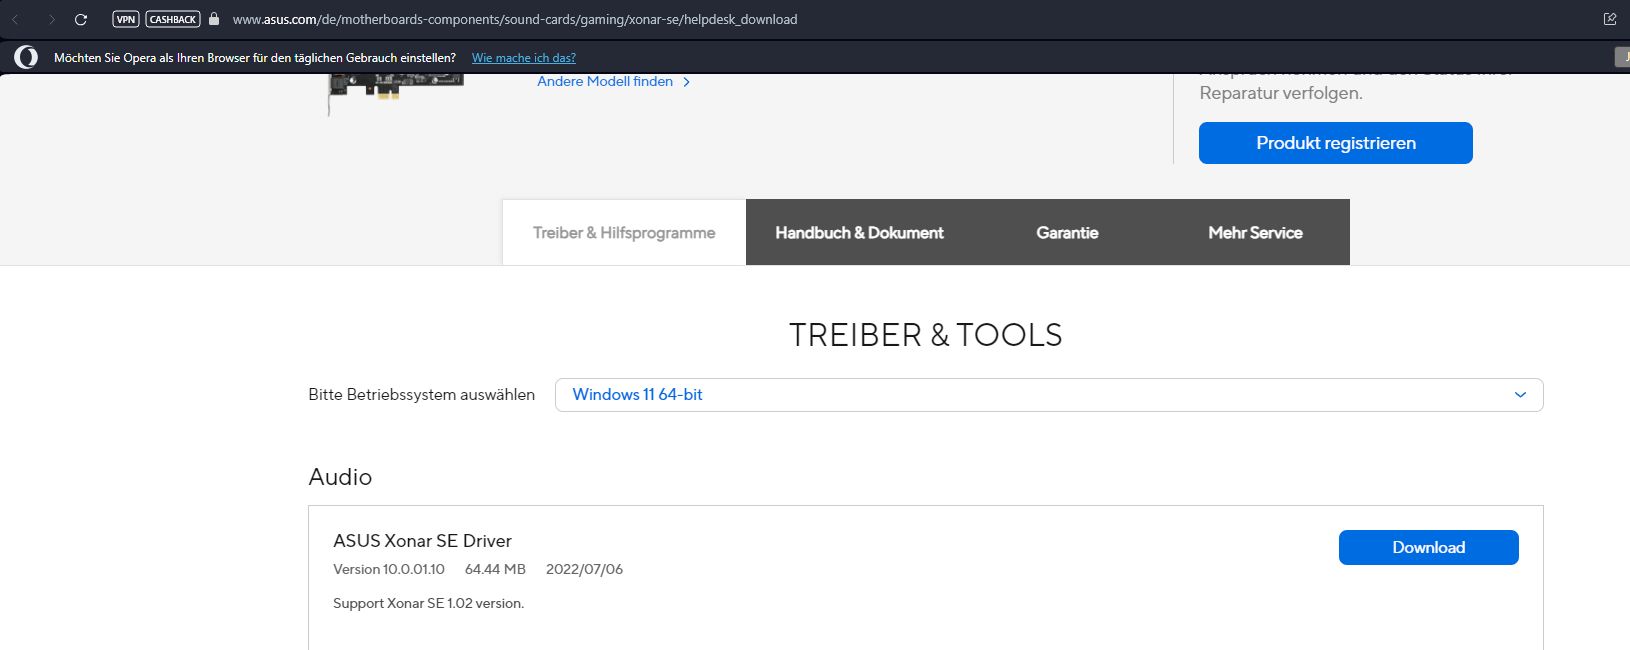Click the browser back arrow
Screen dimensions: 1630x650
point(16,19)
